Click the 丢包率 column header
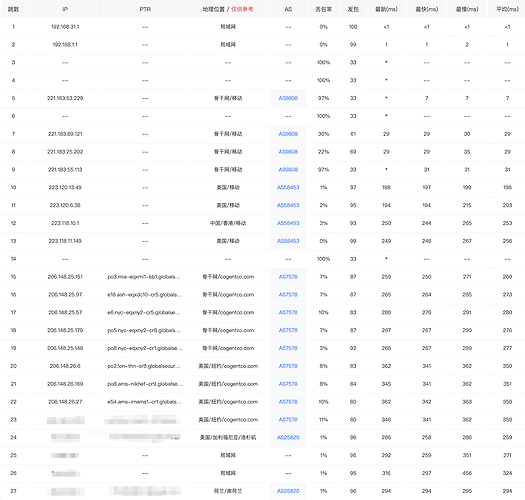The image size is (525, 500). point(323,9)
